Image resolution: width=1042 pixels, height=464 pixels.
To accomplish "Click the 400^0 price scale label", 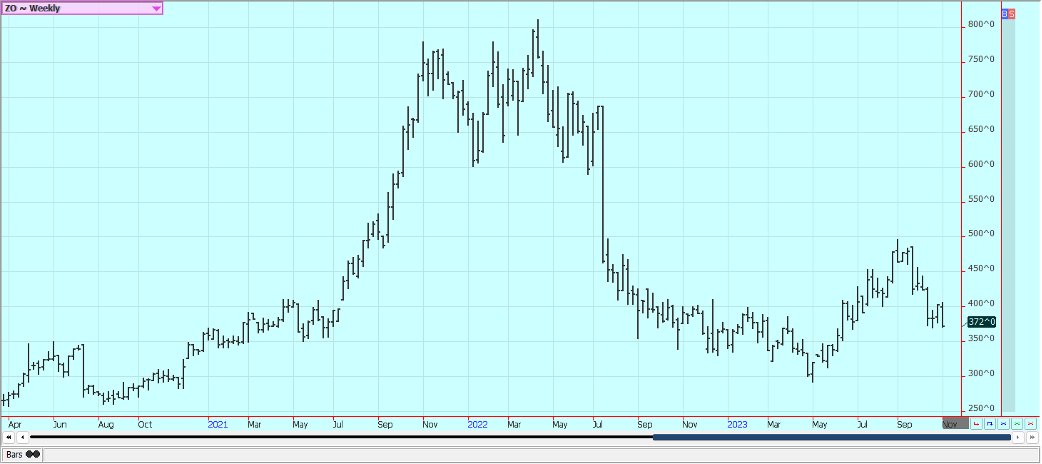I will [982, 304].
